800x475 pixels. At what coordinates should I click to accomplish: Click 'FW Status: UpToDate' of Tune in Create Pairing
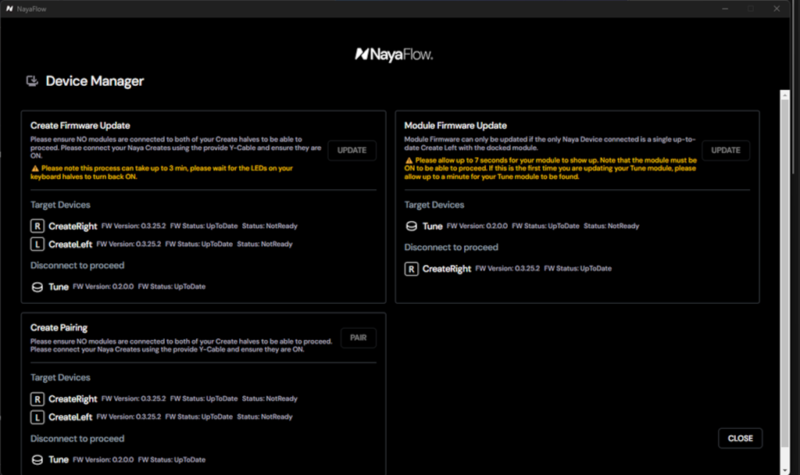[172, 460]
